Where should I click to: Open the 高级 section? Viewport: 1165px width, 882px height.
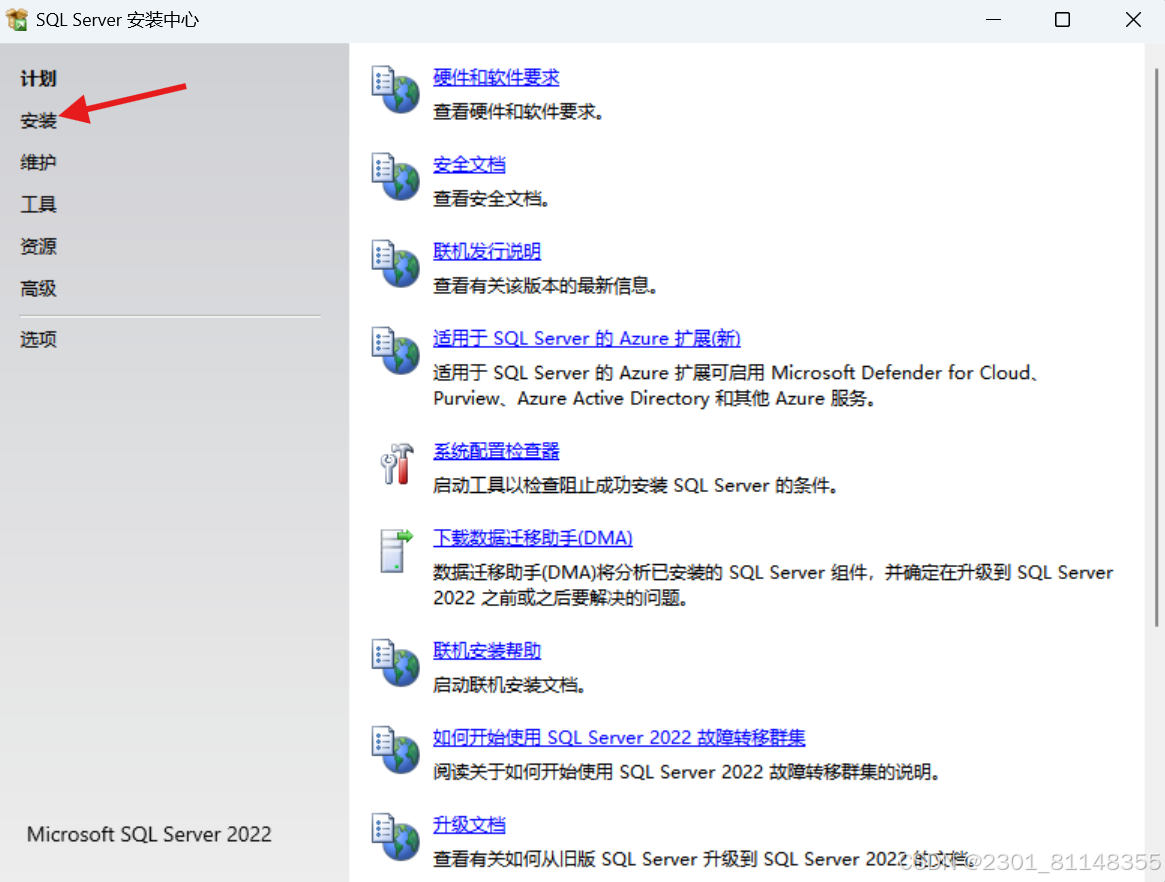click(37, 288)
